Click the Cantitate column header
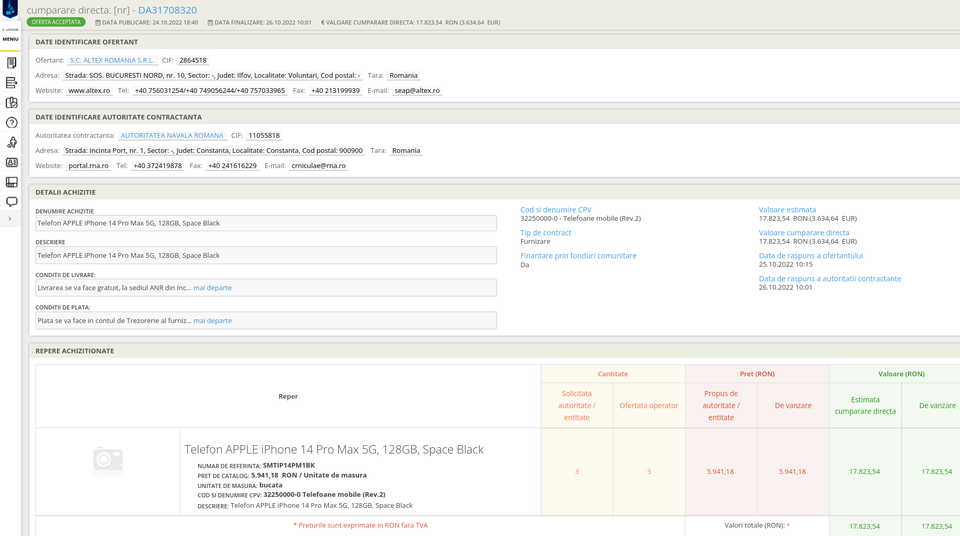Image resolution: width=960 pixels, height=536 pixels. tap(613, 374)
